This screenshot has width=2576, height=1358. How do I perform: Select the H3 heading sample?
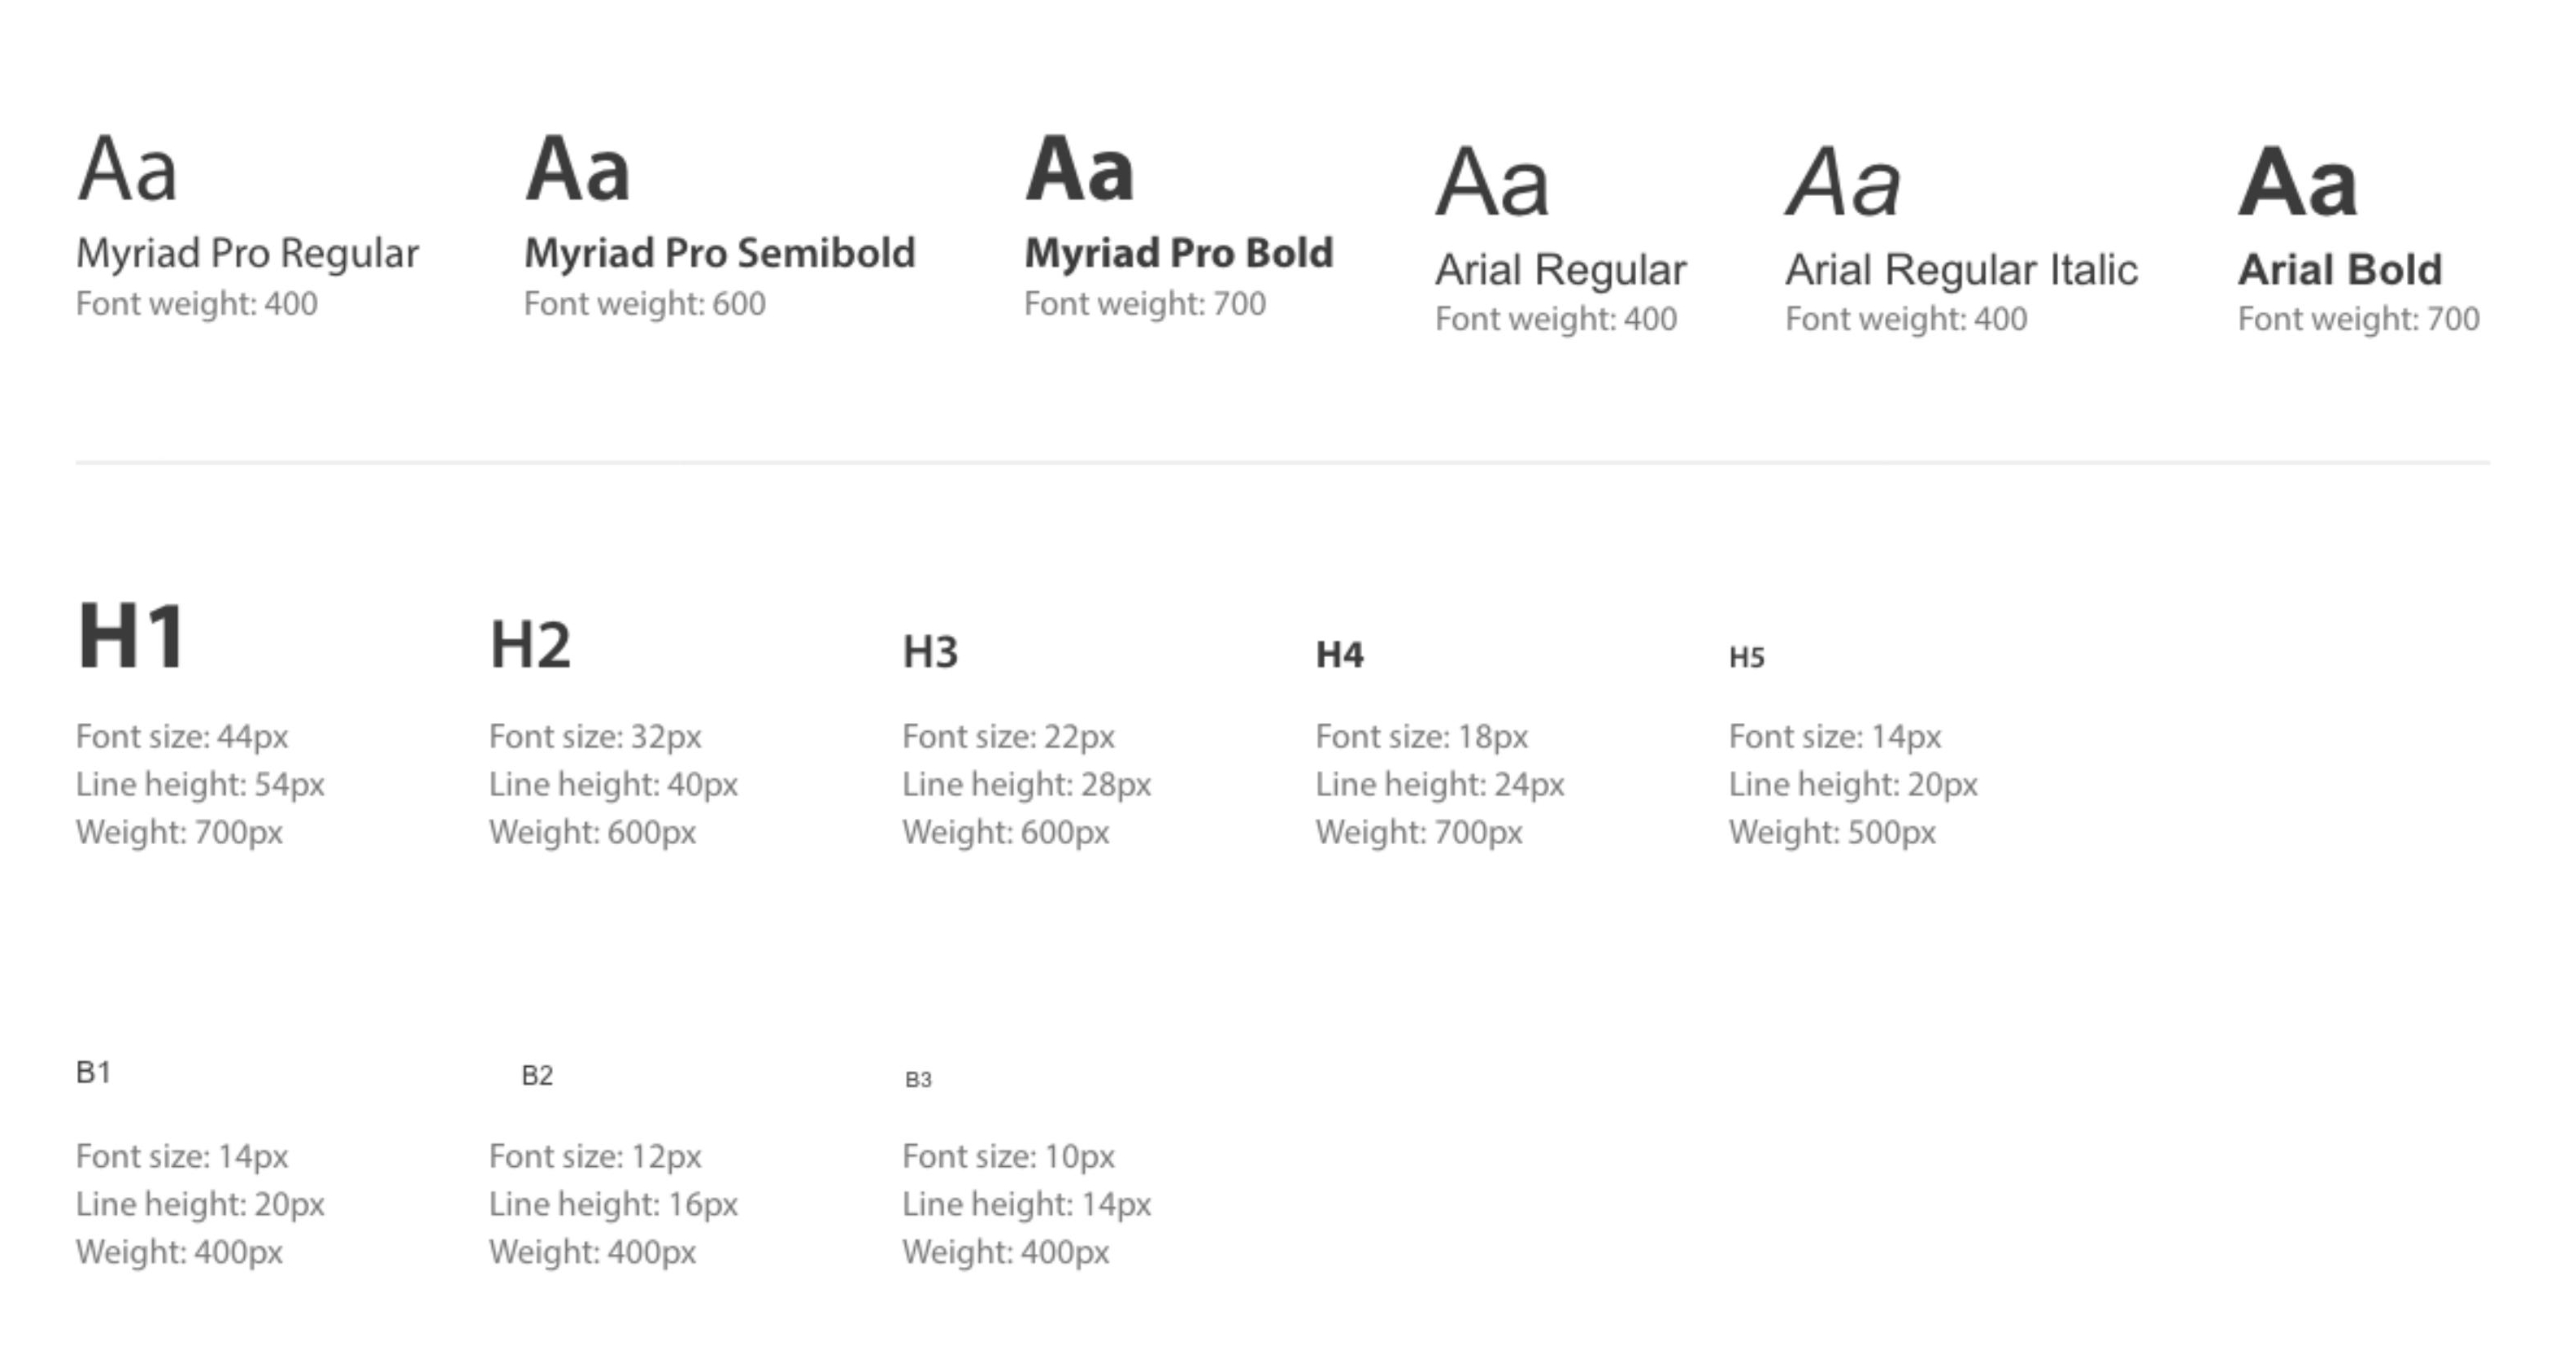point(930,652)
